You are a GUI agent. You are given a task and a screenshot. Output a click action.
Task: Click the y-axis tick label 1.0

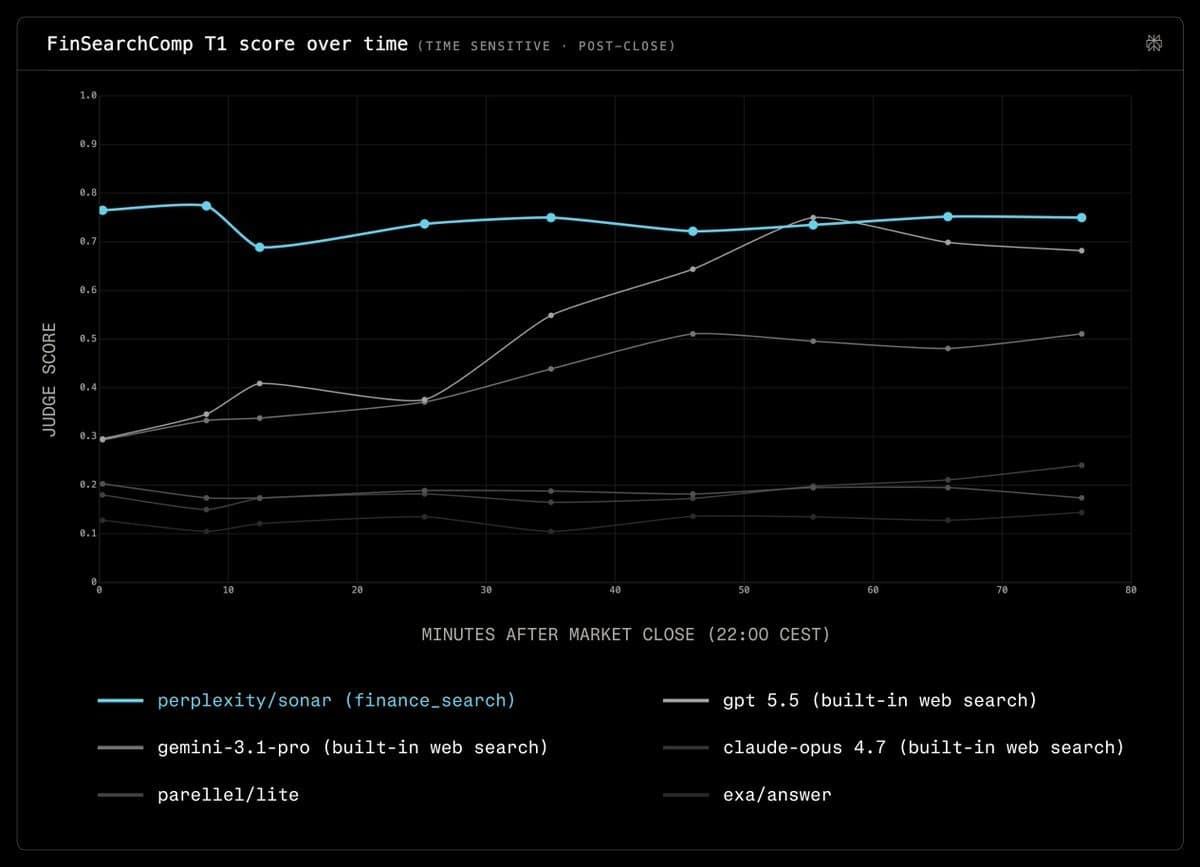tap(88, 96)
